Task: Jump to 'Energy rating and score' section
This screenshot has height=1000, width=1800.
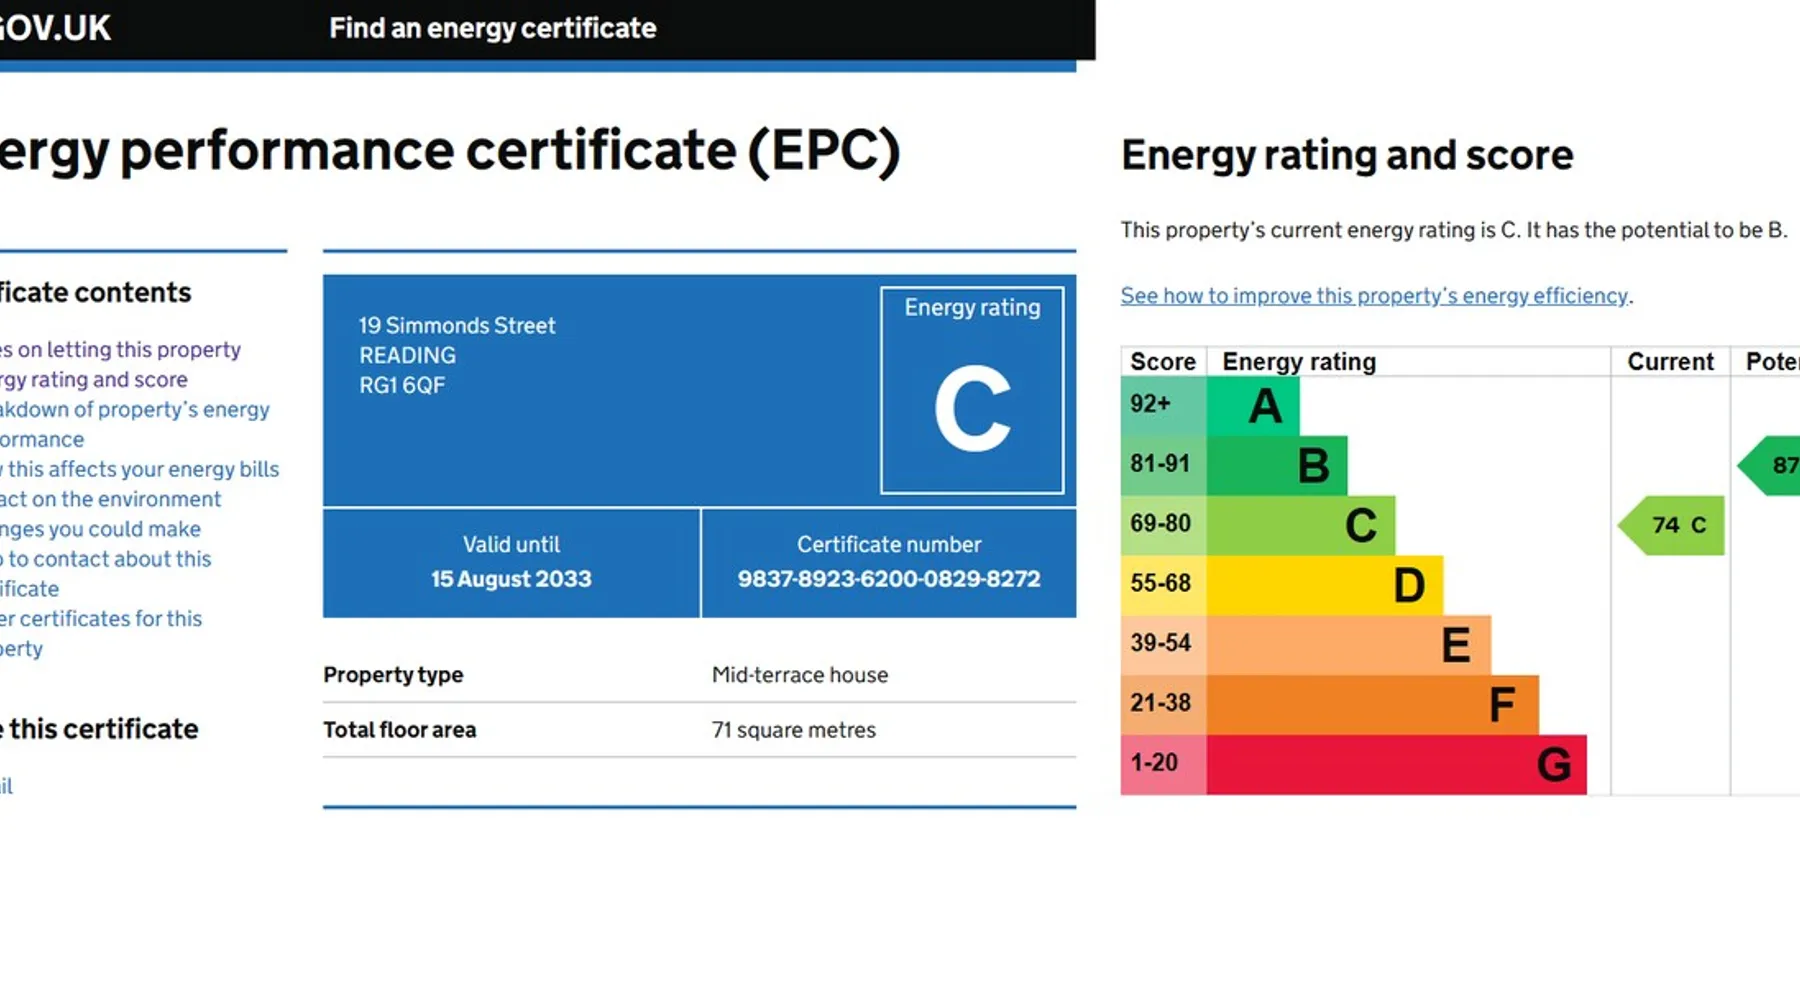Action: pos(95,380)
